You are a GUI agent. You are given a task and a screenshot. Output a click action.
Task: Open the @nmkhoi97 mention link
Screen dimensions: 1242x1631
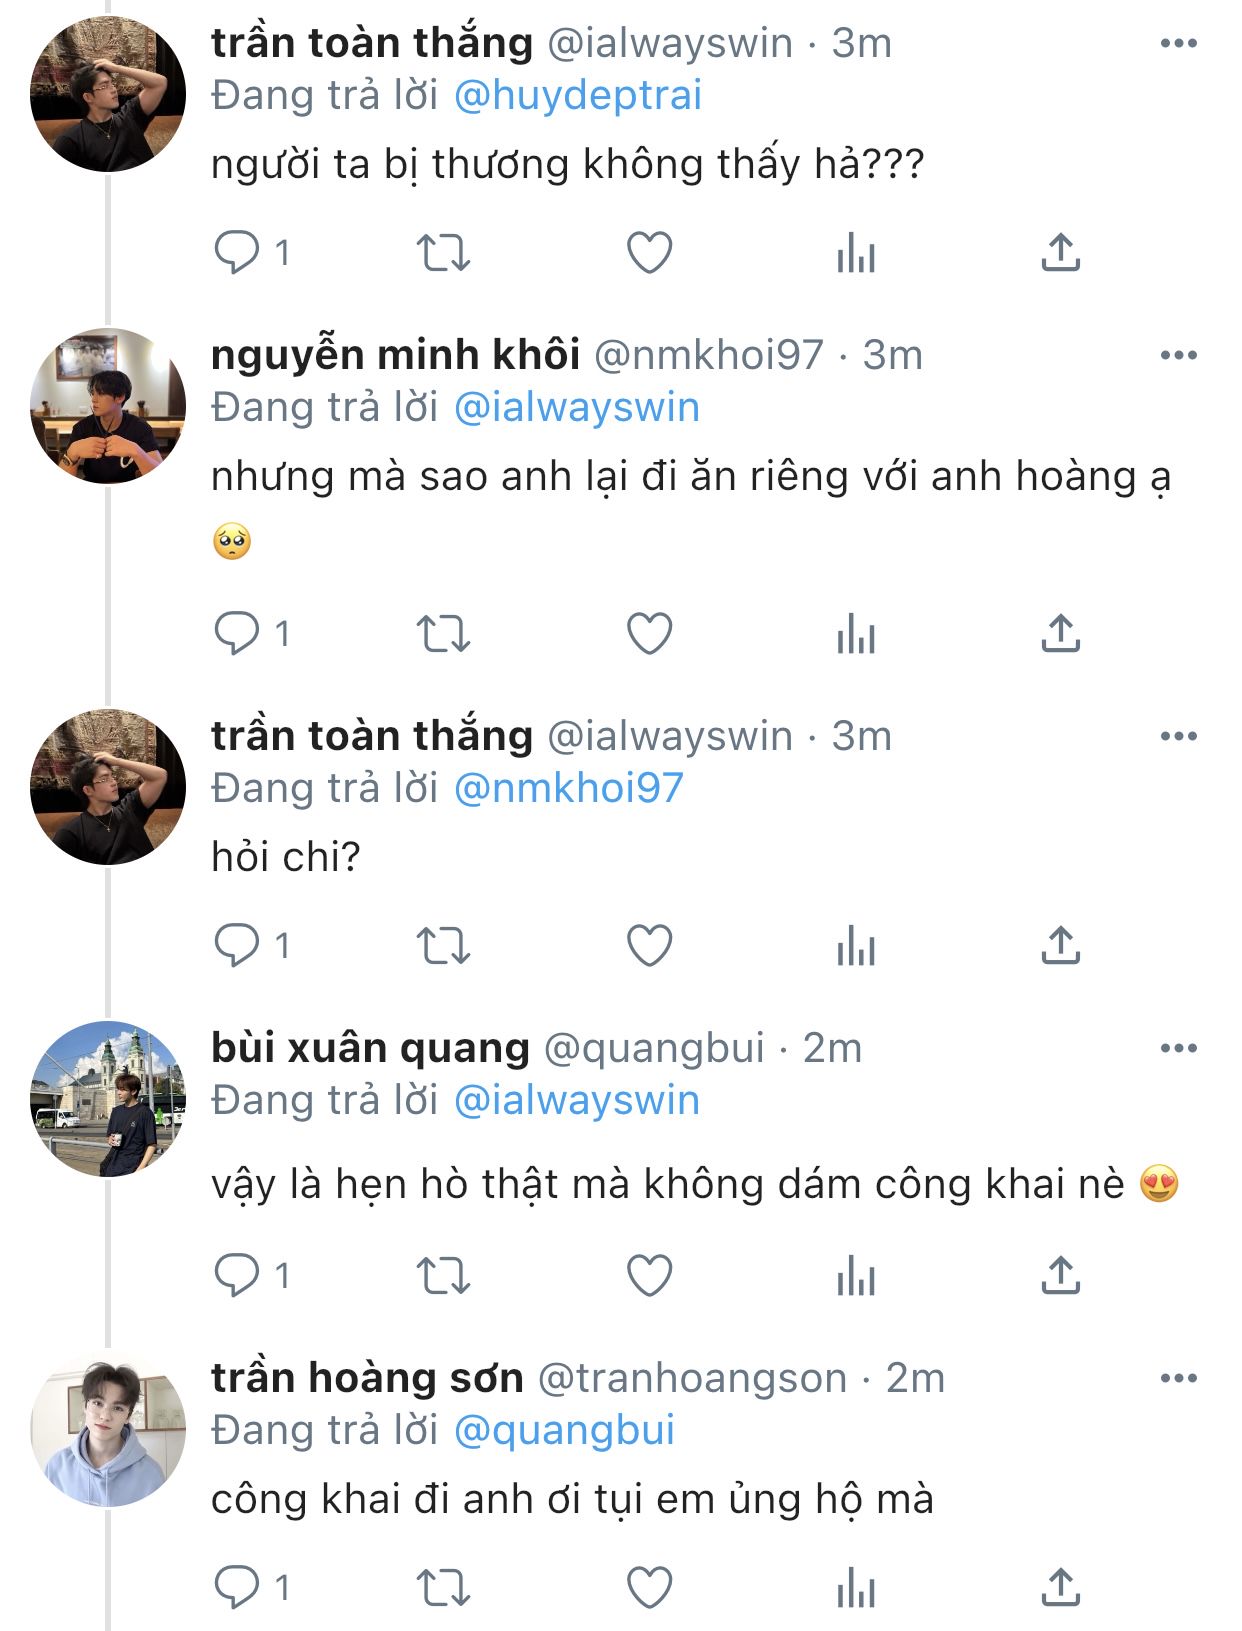[568, 789]
